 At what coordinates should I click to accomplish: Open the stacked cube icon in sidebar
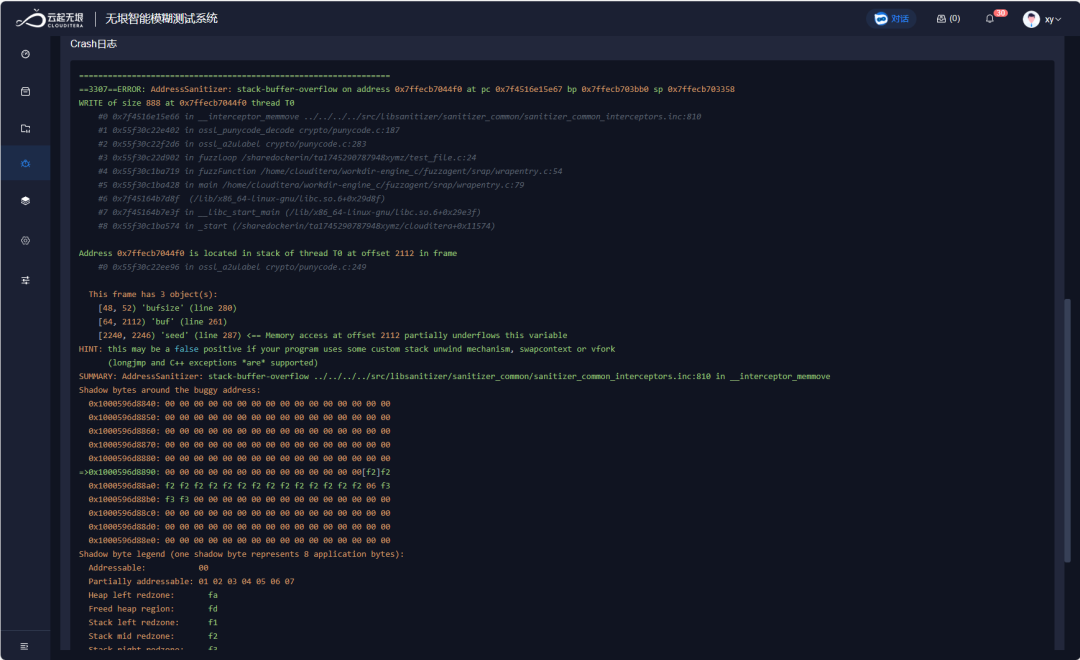25,201
